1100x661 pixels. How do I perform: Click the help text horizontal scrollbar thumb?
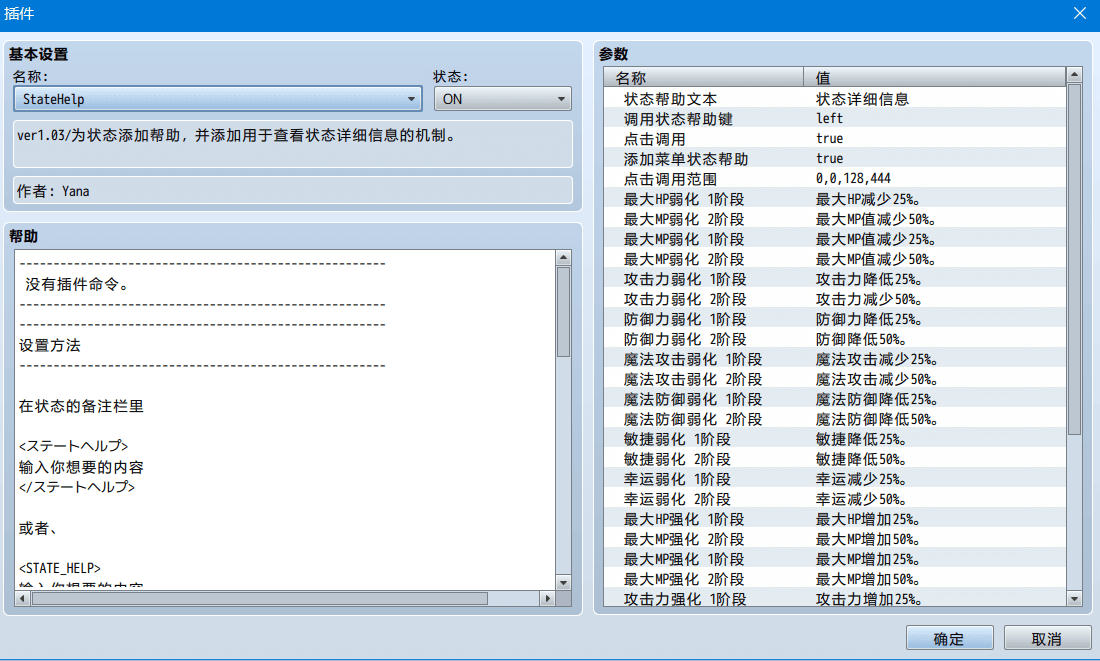click(x=260, y=599)
